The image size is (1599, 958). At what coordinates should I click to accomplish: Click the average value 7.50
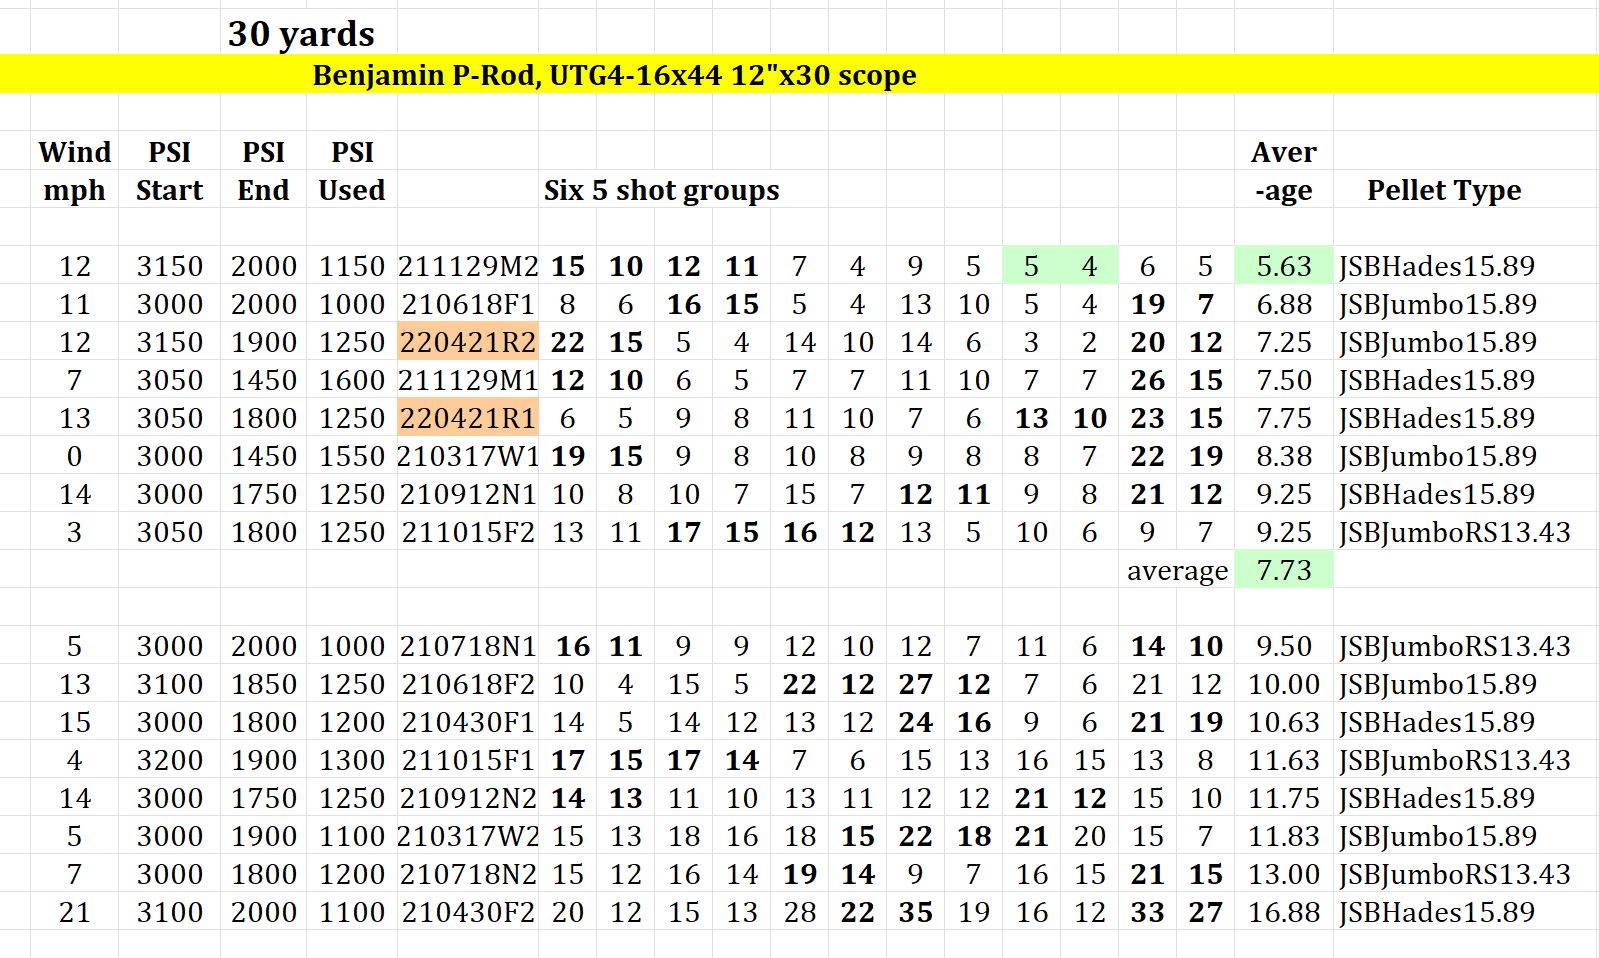coord(1284,380)
